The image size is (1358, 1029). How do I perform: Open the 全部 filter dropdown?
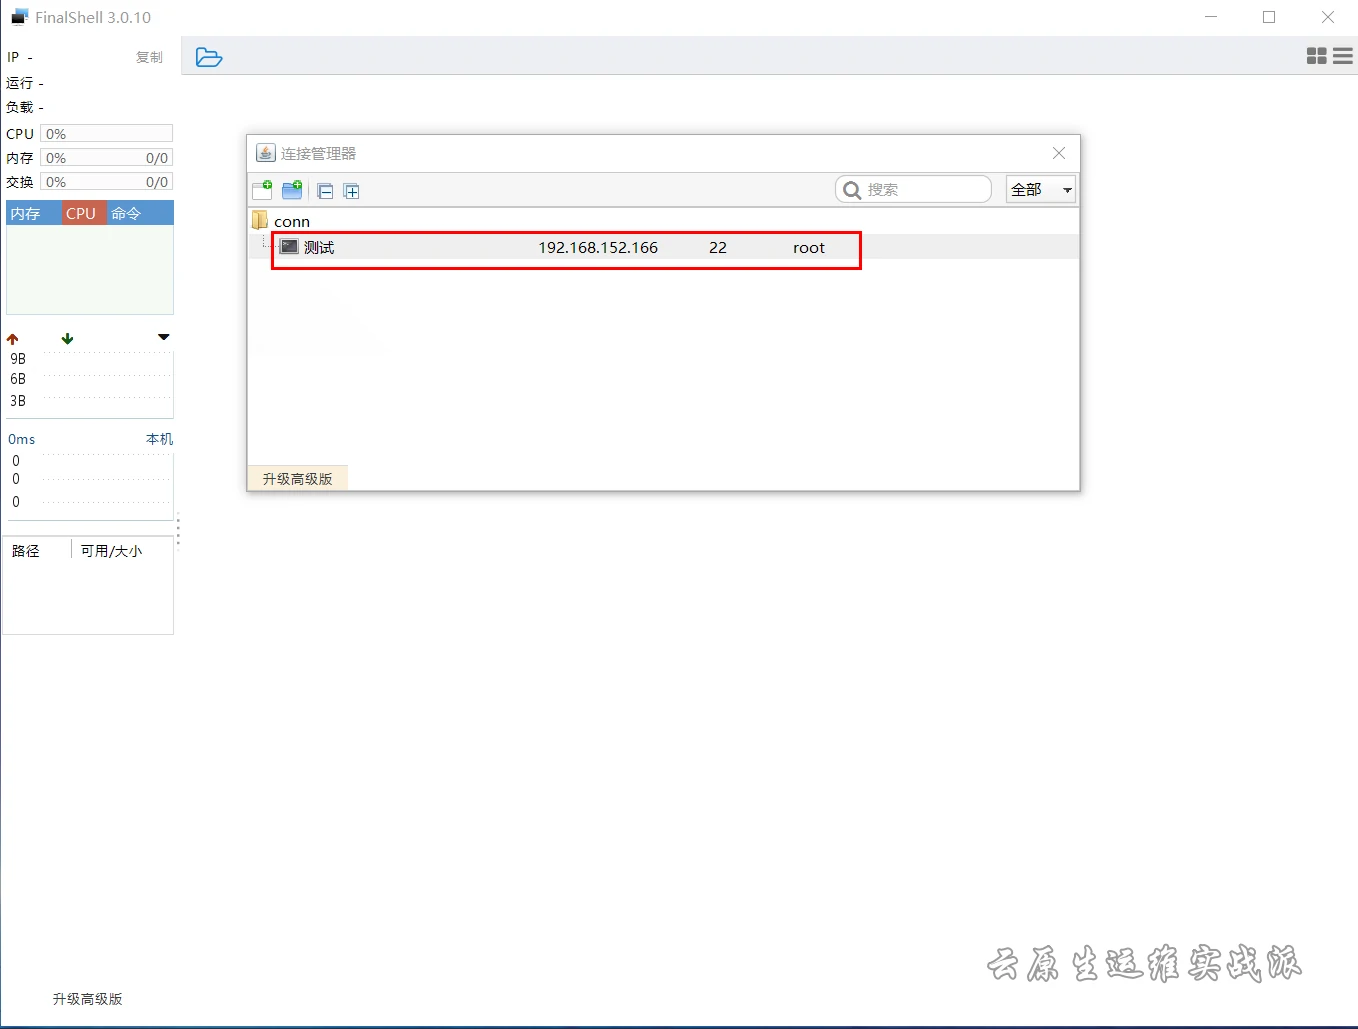(x=1040, y=189)
